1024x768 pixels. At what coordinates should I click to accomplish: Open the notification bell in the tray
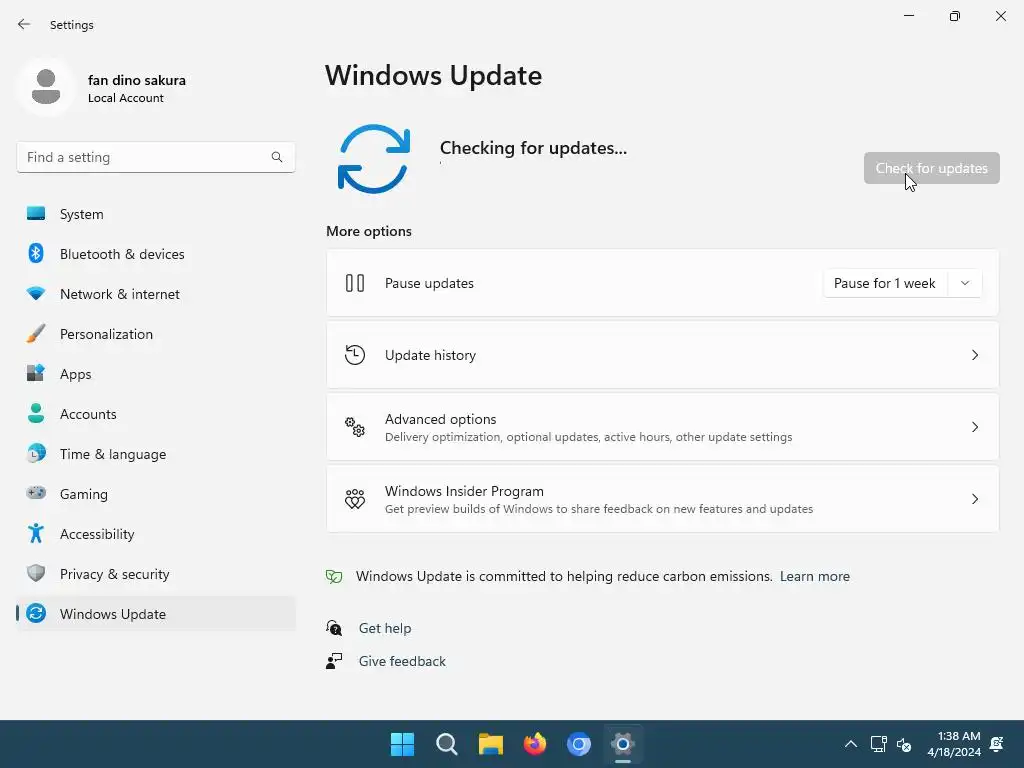pyautogui.click(x=997, y=744)
